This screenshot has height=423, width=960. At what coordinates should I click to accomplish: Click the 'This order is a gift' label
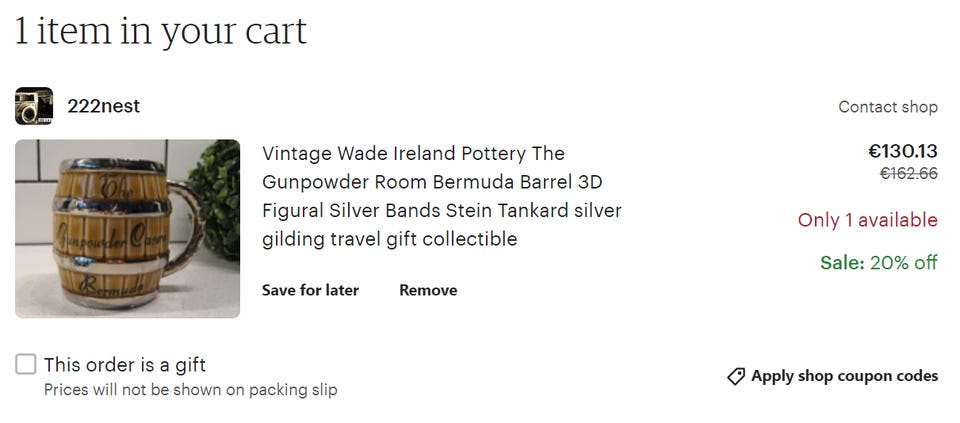point(125,365)
